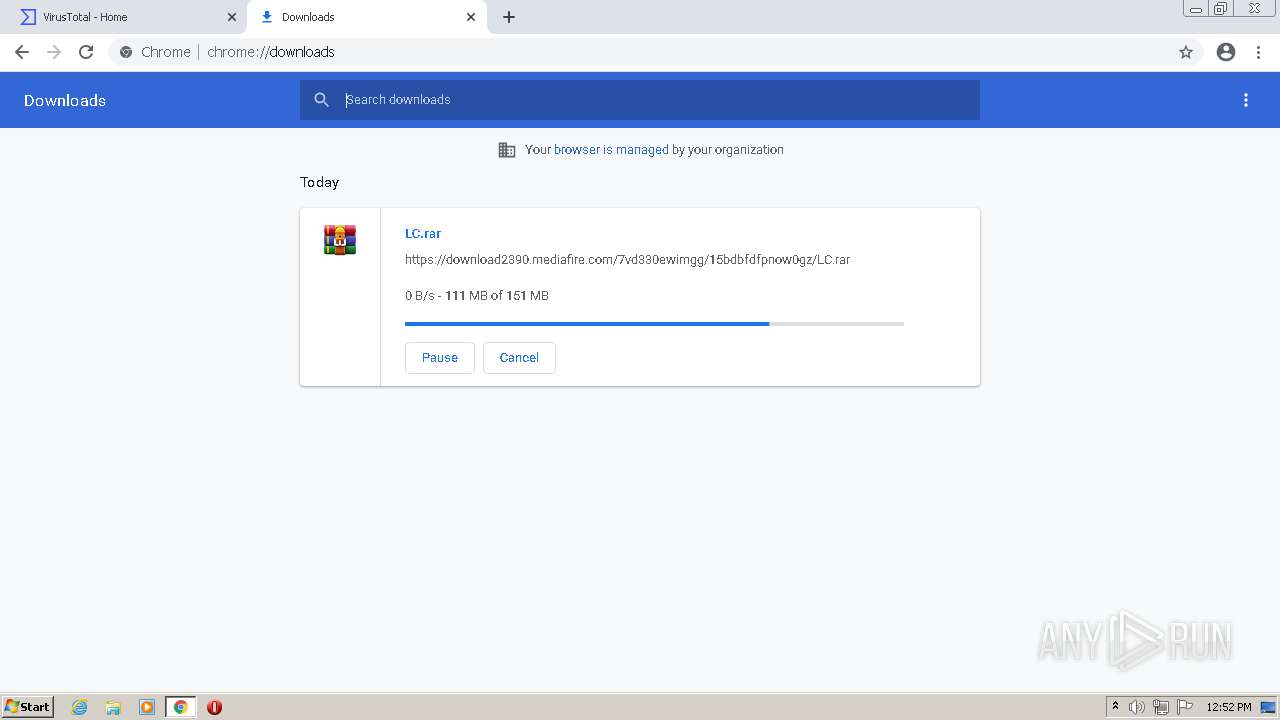Open the Downloads page more actions menu
Image resolution: width=1280 pixels, height=720 pixels.
click(1246, 100)
